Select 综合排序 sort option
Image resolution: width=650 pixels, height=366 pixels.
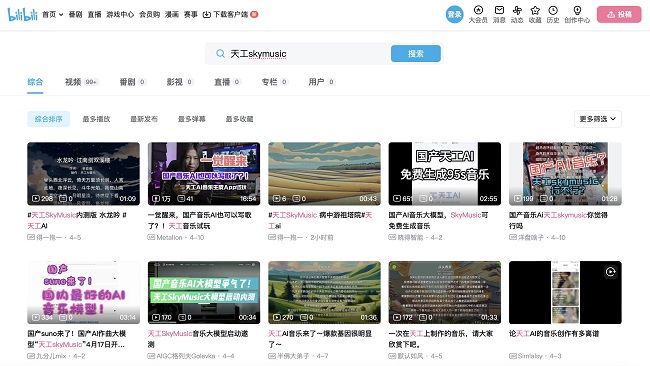point(49,119)
